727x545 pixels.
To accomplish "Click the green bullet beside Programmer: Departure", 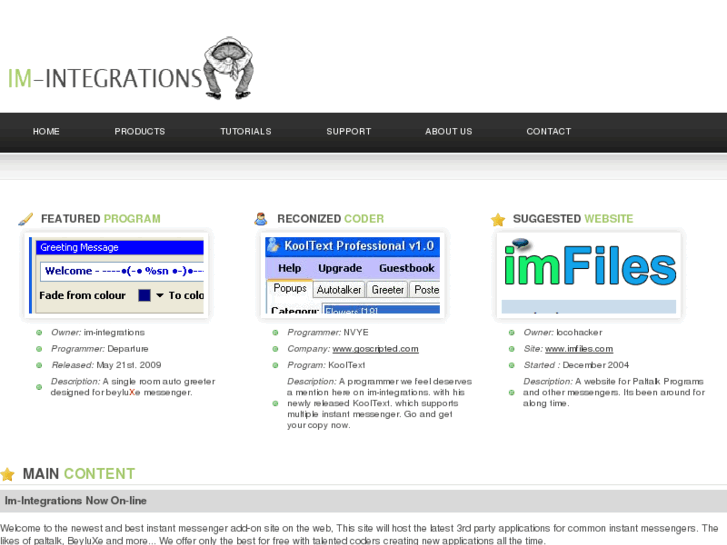I will [39, 349].
